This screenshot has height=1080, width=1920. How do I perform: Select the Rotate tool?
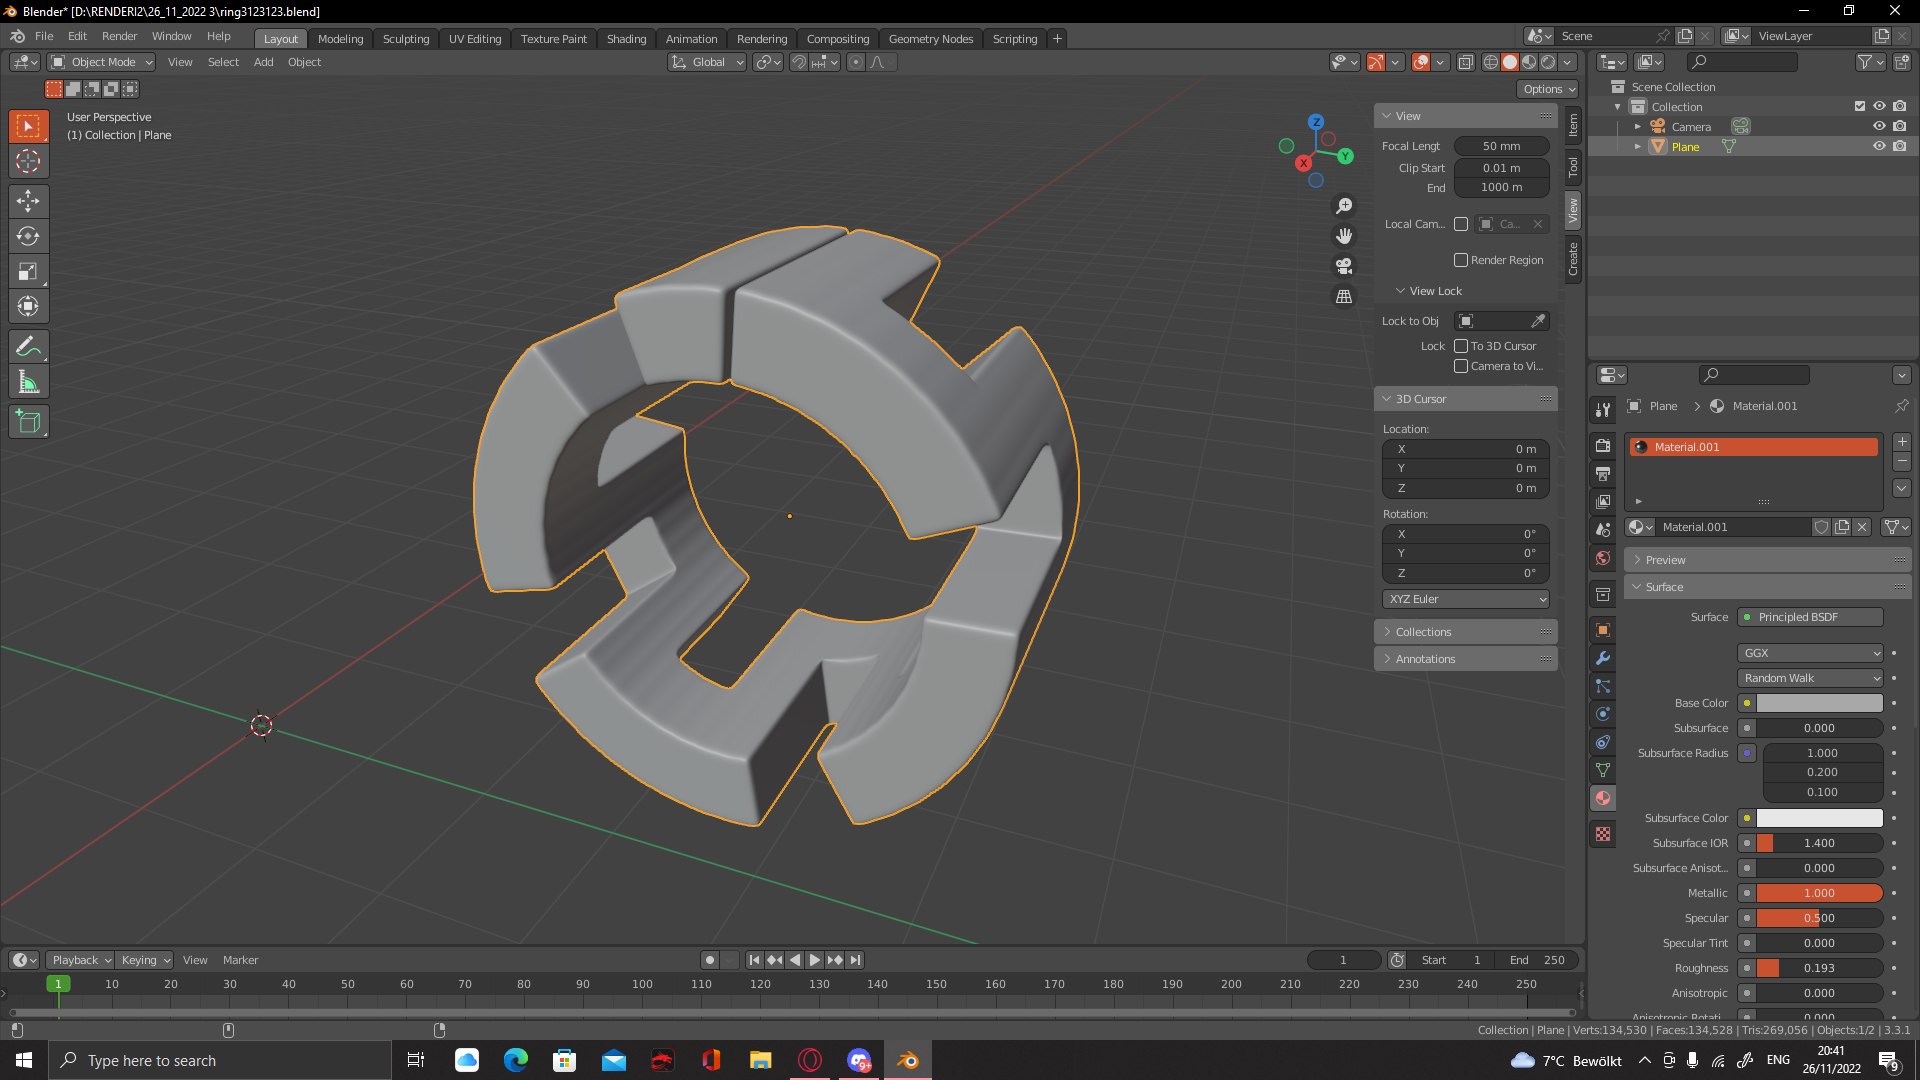[x=28, y=236]
